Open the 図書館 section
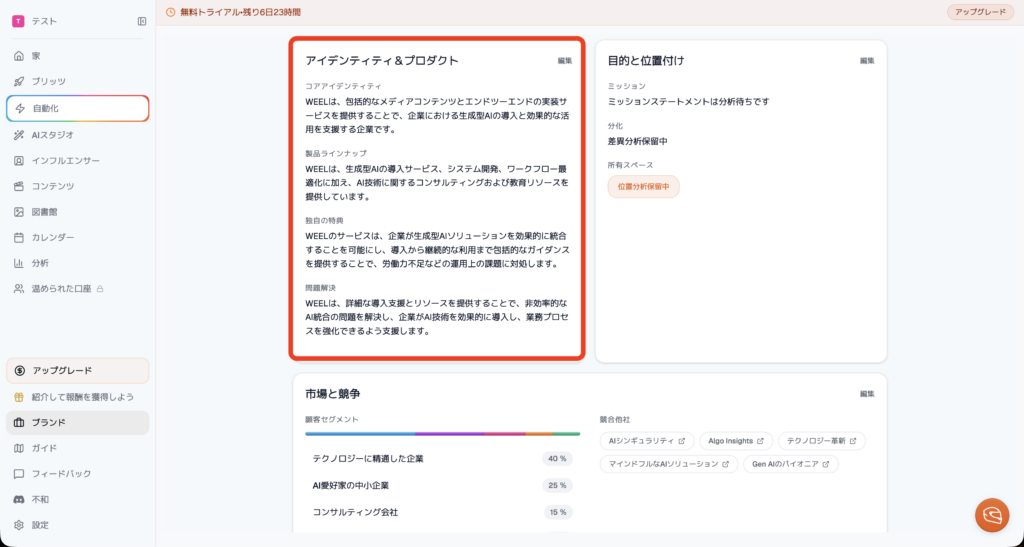 pyautogui.click(x=78, y=212)
